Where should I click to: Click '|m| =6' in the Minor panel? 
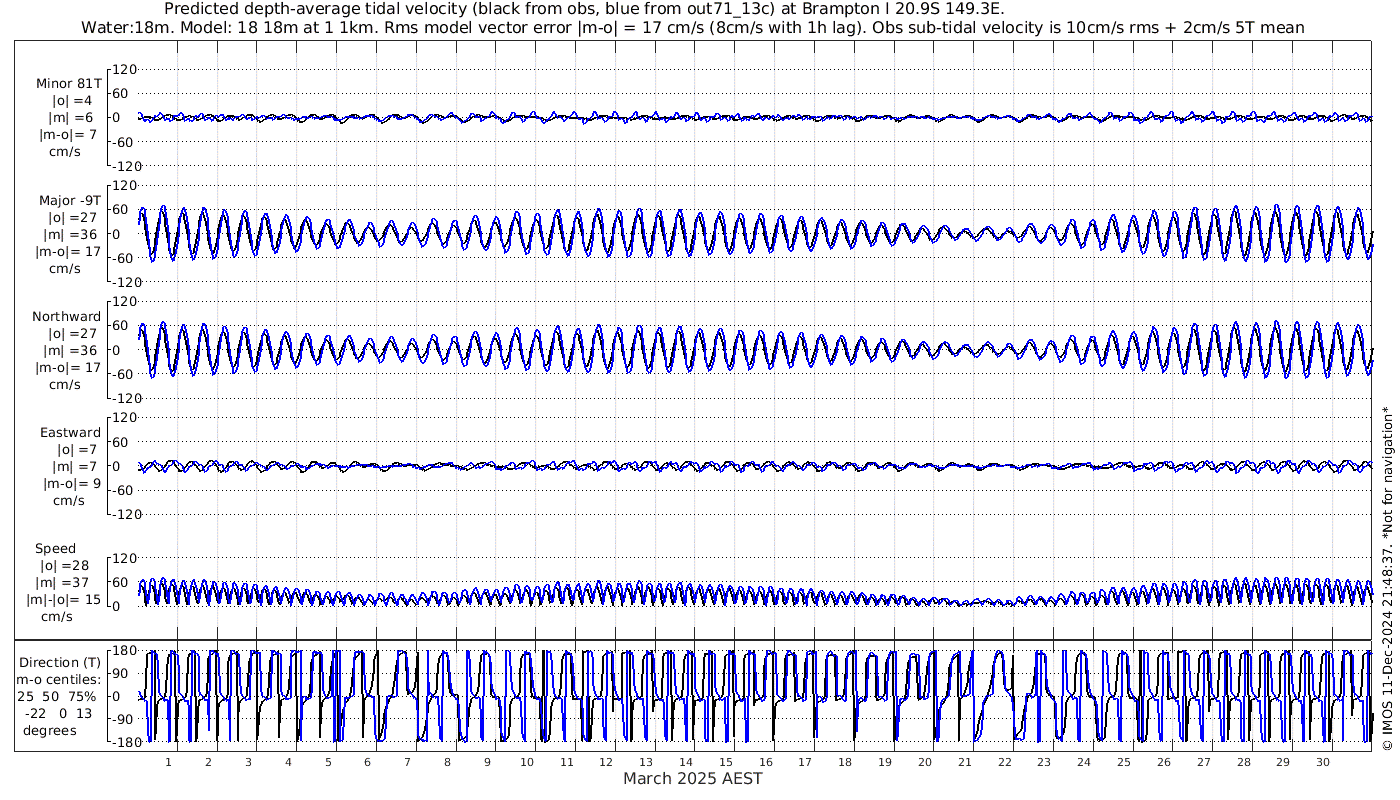pyautogui.click(x=71, y=118)
